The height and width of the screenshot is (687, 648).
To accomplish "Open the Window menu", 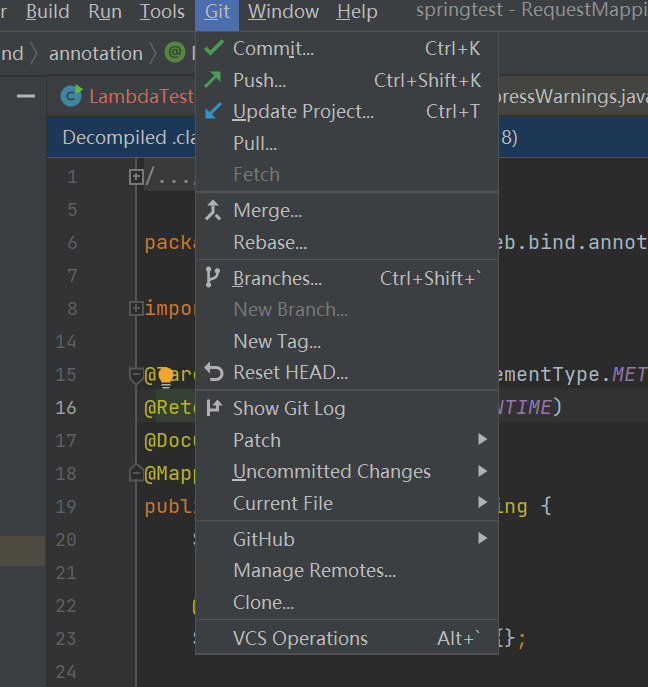I will click(283, 12).
